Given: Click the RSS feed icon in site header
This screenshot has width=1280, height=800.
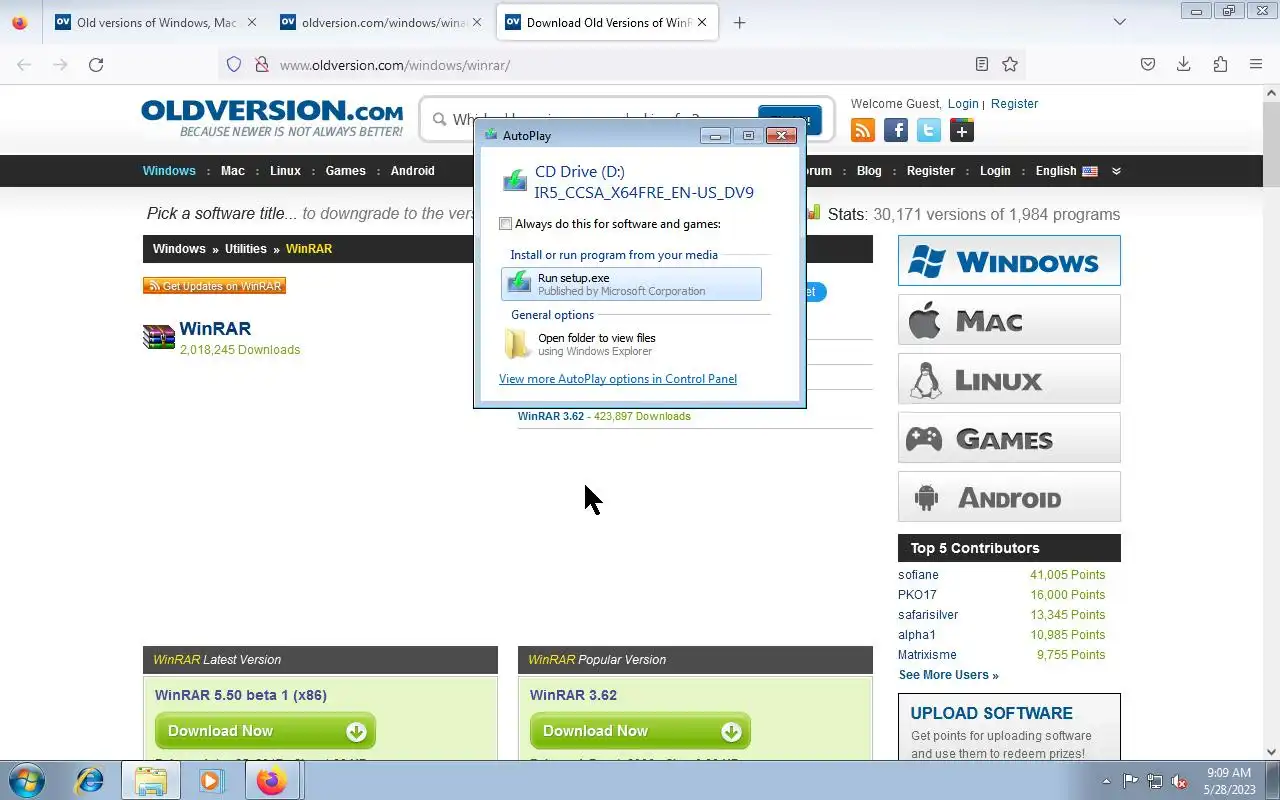Looking at the screenshot, I should pyautogui.click(x=863, y=130).
